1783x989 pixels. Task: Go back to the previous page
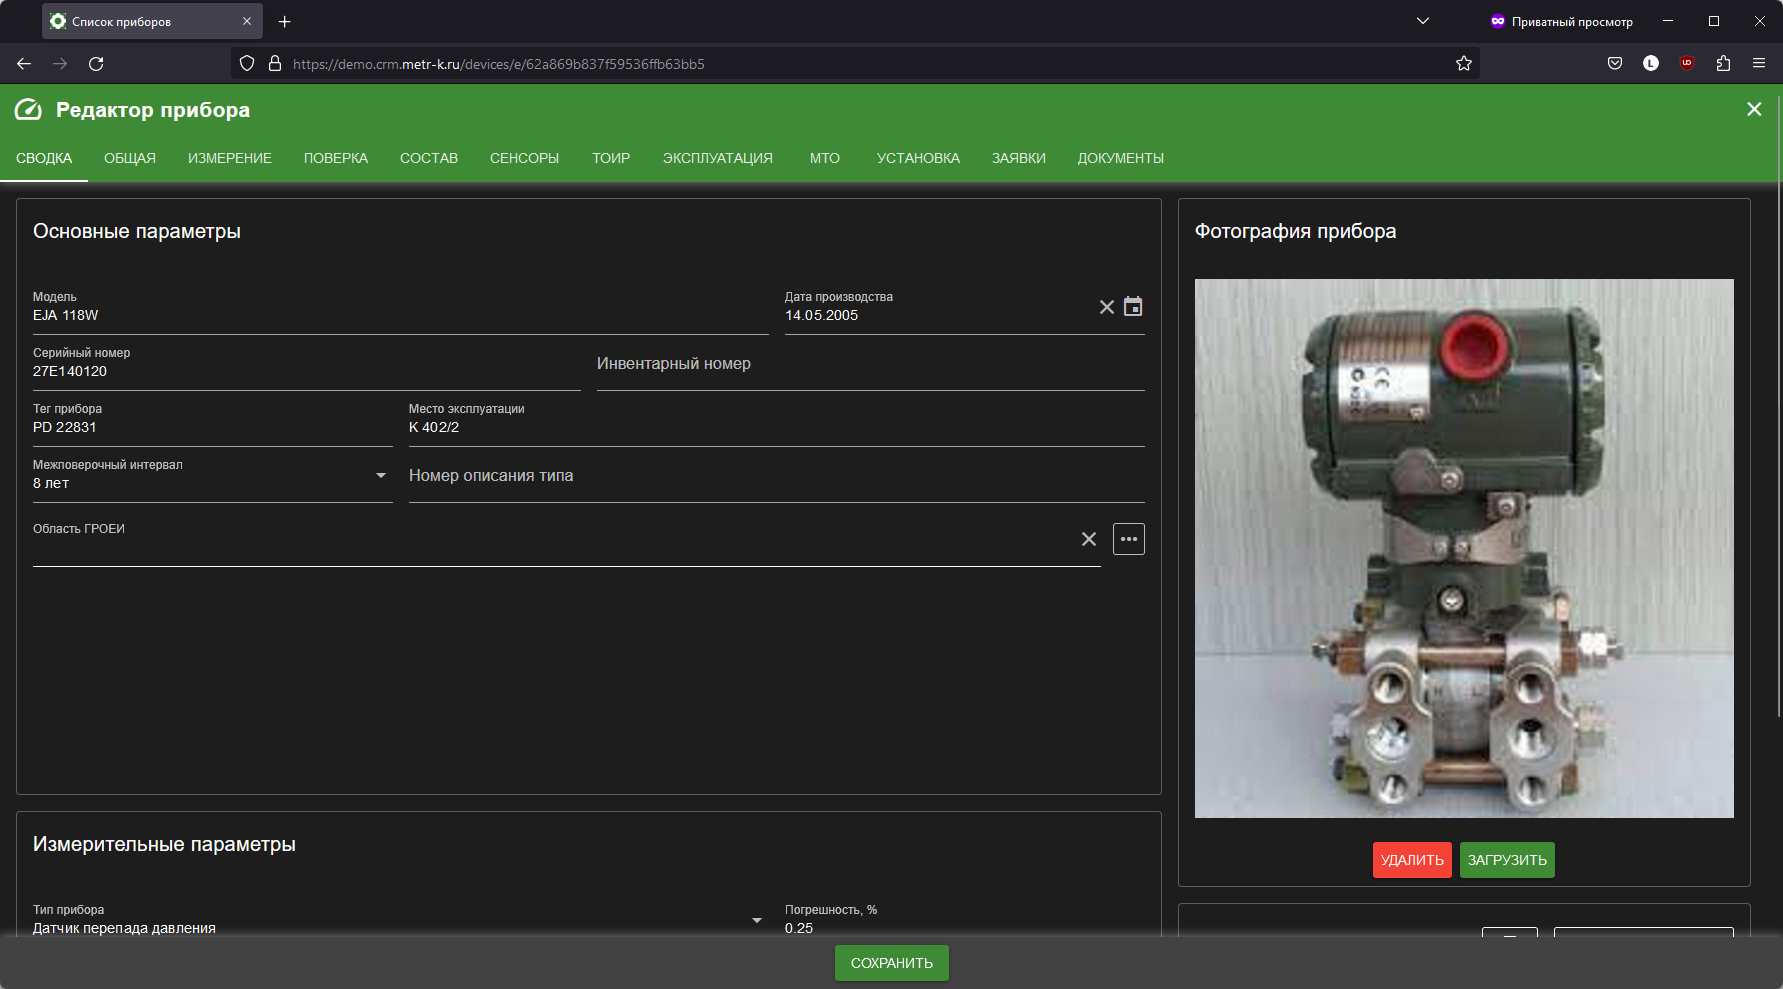point(24,64)
